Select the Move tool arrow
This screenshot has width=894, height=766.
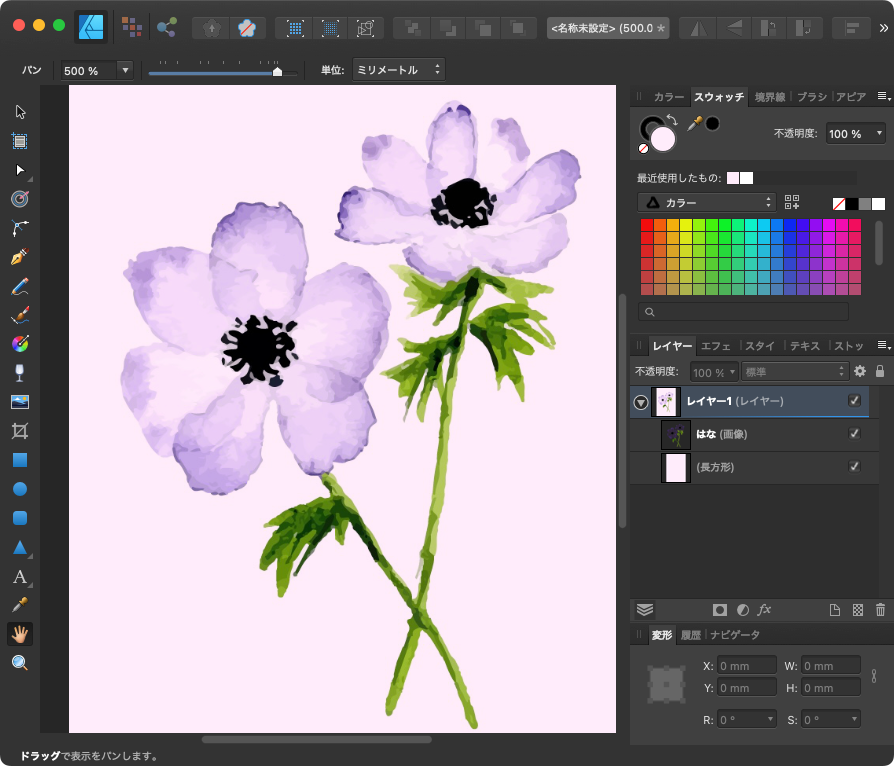(x=20, y=112)
